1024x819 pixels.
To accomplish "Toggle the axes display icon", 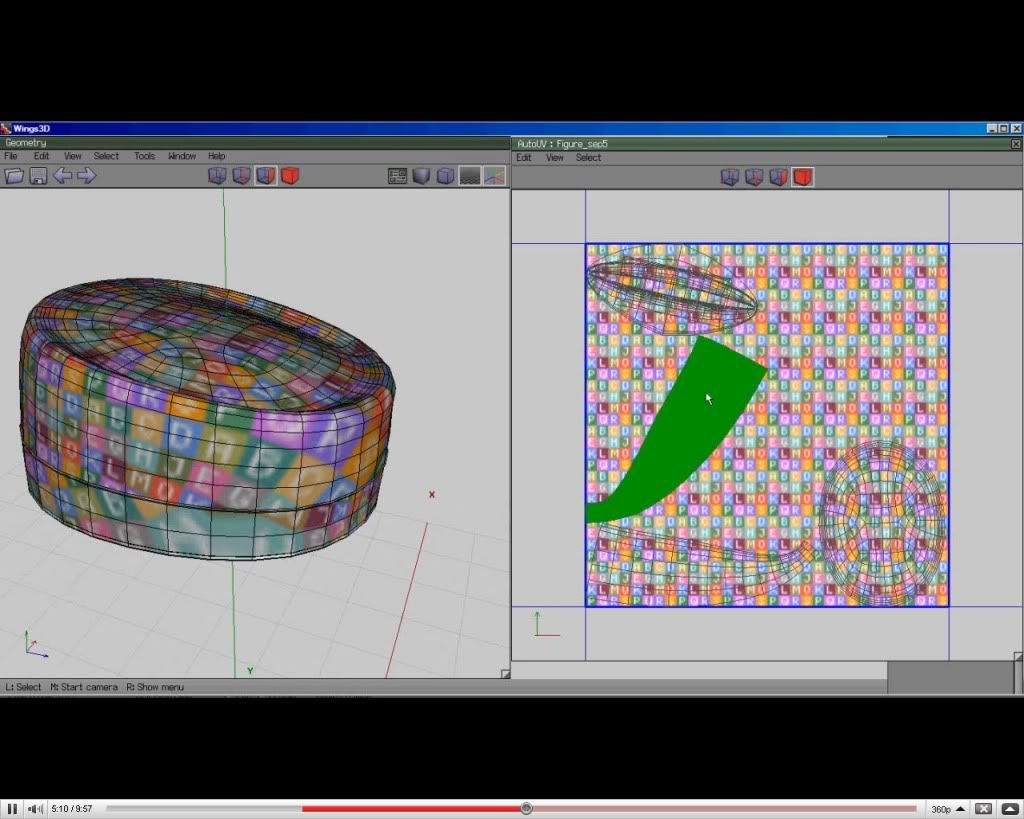I will click(495, 176).
